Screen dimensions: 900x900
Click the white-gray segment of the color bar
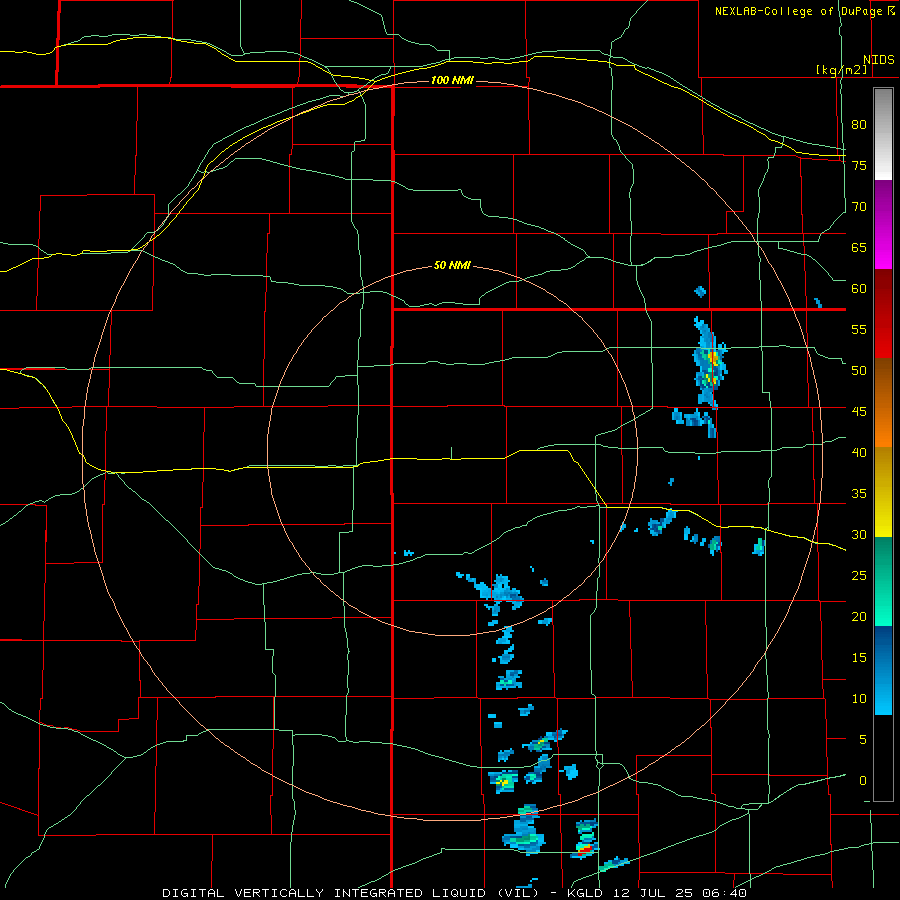point(883,134)
